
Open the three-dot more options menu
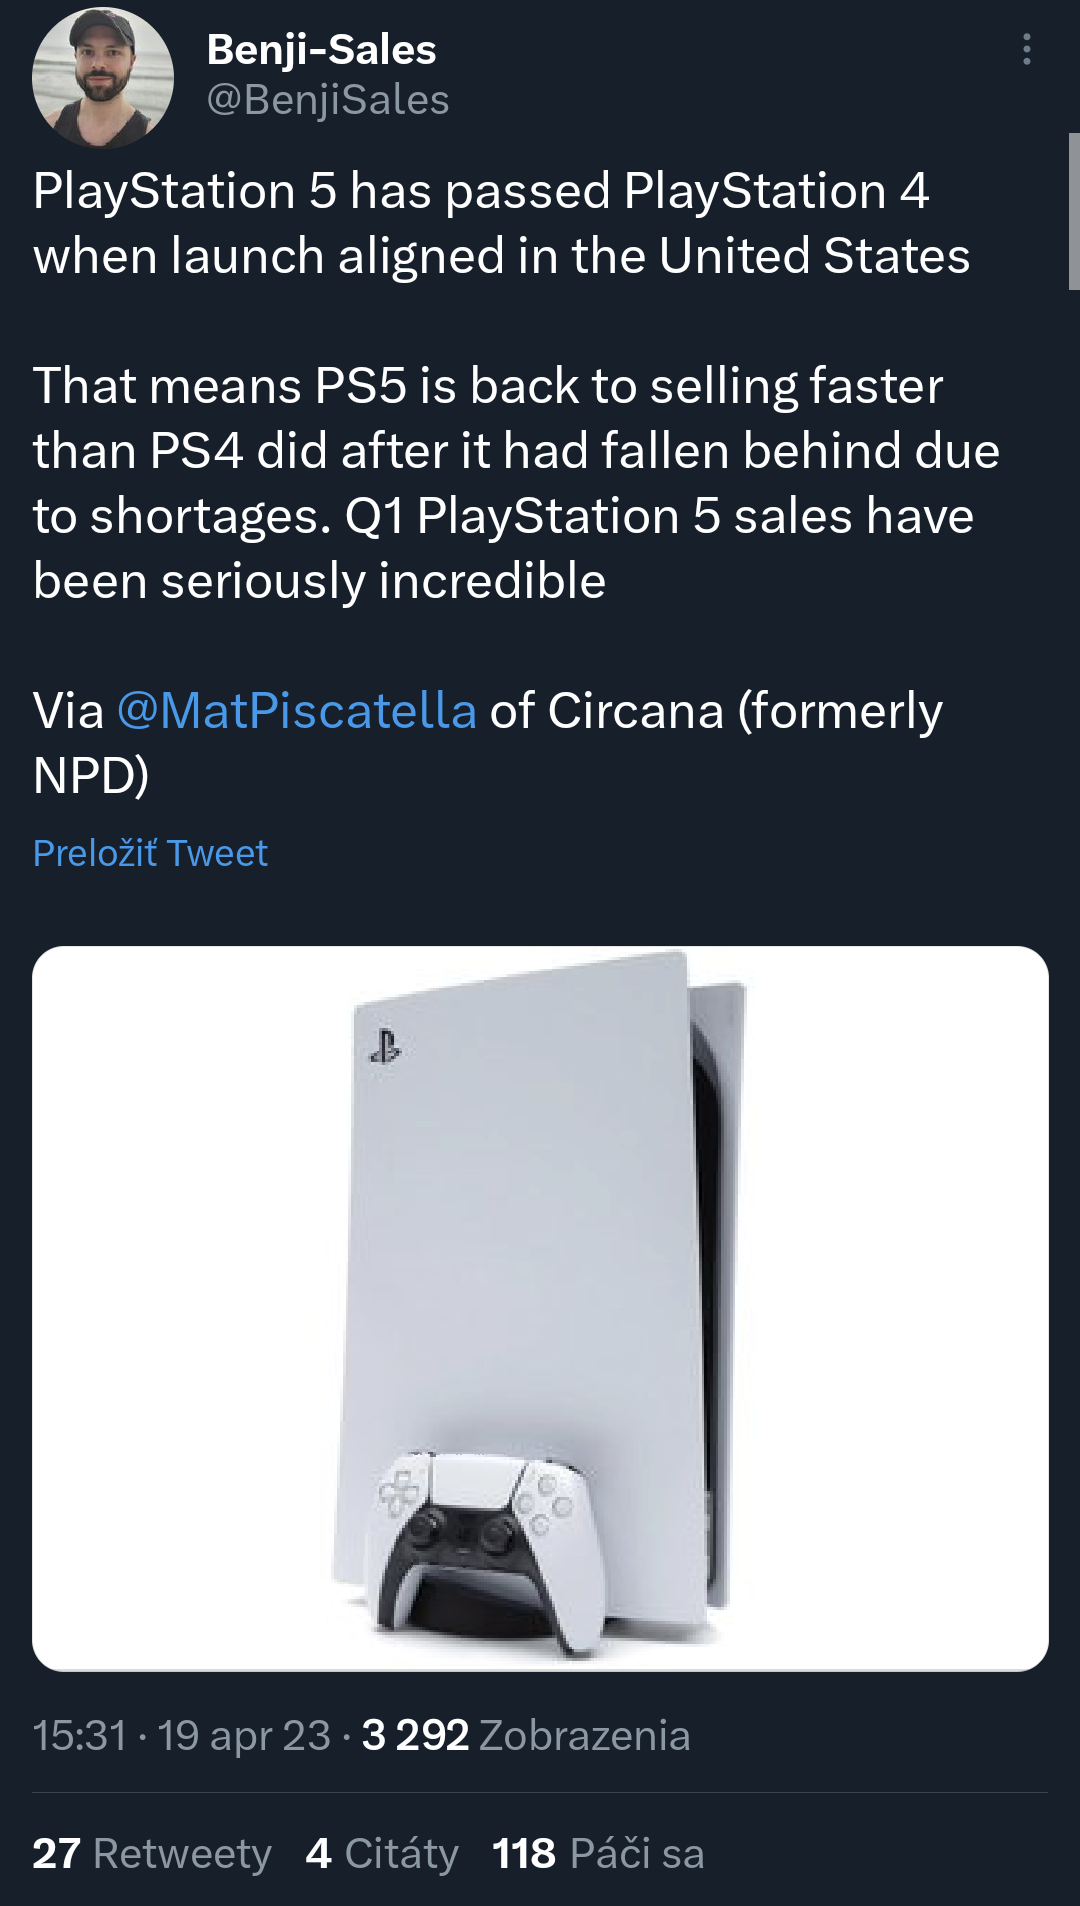[x=1026, y=49]
